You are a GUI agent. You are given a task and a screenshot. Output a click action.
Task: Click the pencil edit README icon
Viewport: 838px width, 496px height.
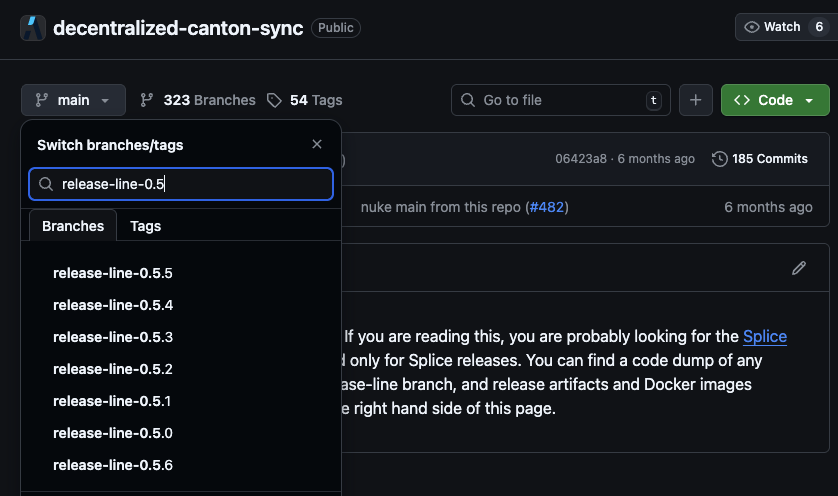tap(798, 268)
